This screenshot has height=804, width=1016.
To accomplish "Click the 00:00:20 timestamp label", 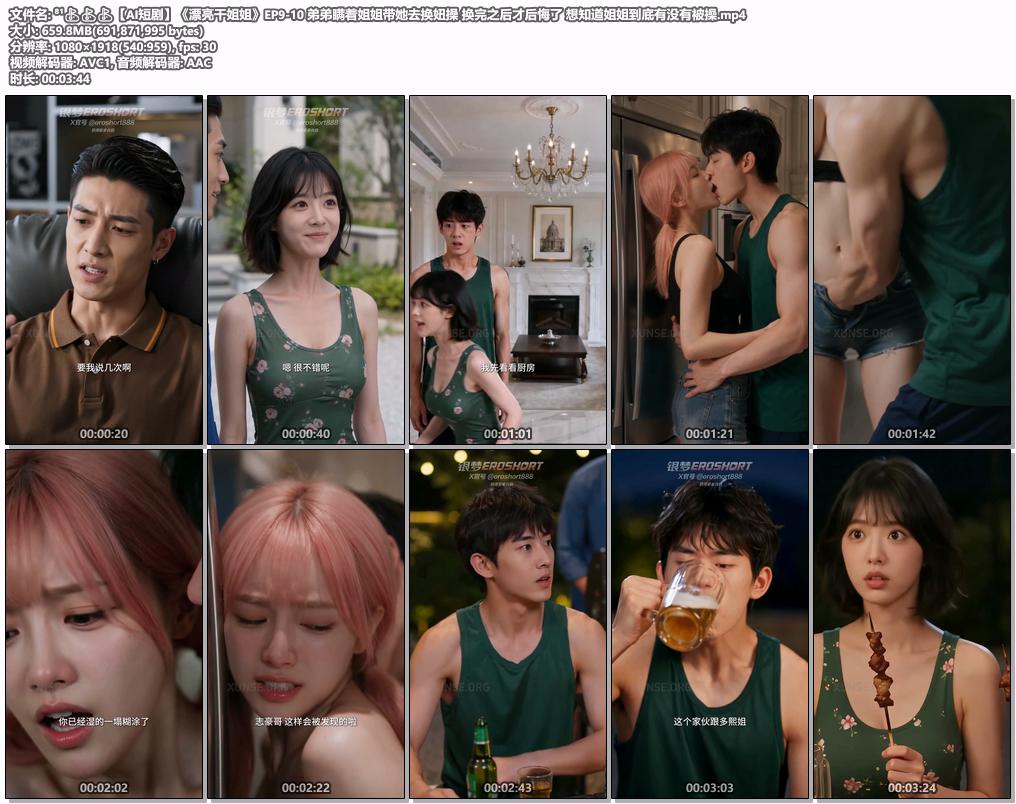I will click(104, 433).
